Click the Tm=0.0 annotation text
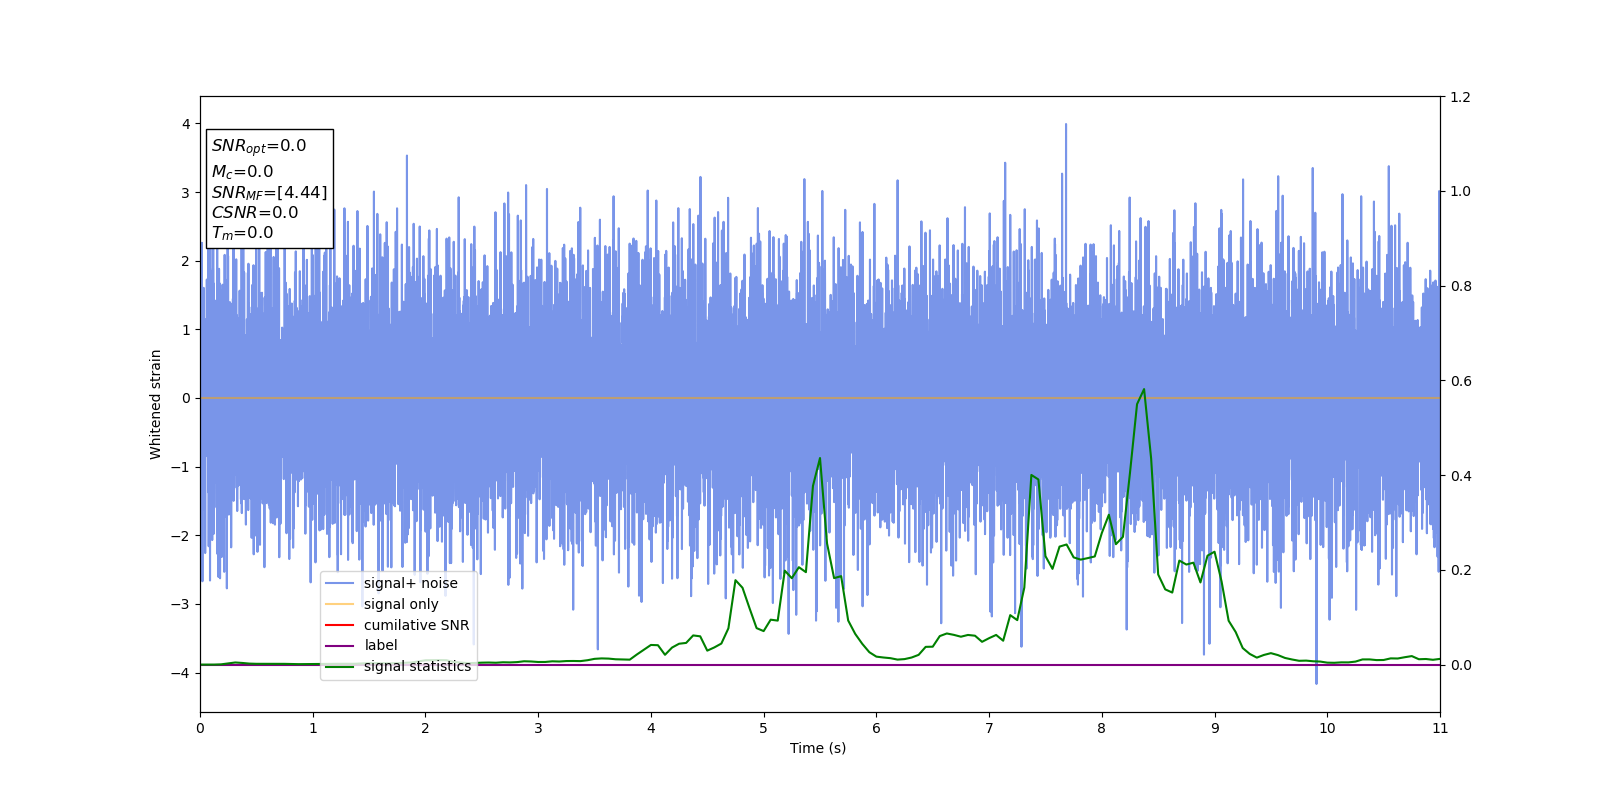Screen dimensions: 1600x800 point(242,233)
